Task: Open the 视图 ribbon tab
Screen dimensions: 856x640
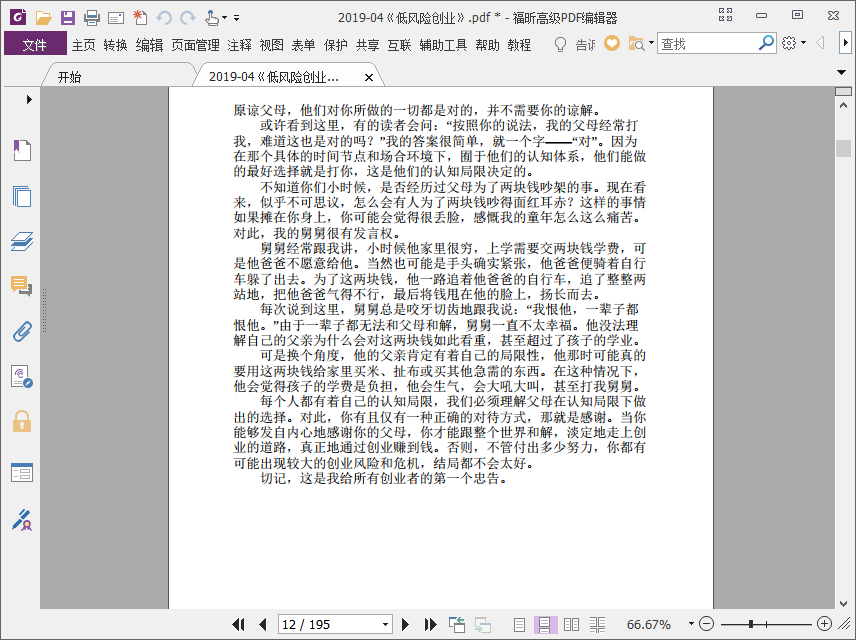Action: pyautogui.click(x=271, y=45)
